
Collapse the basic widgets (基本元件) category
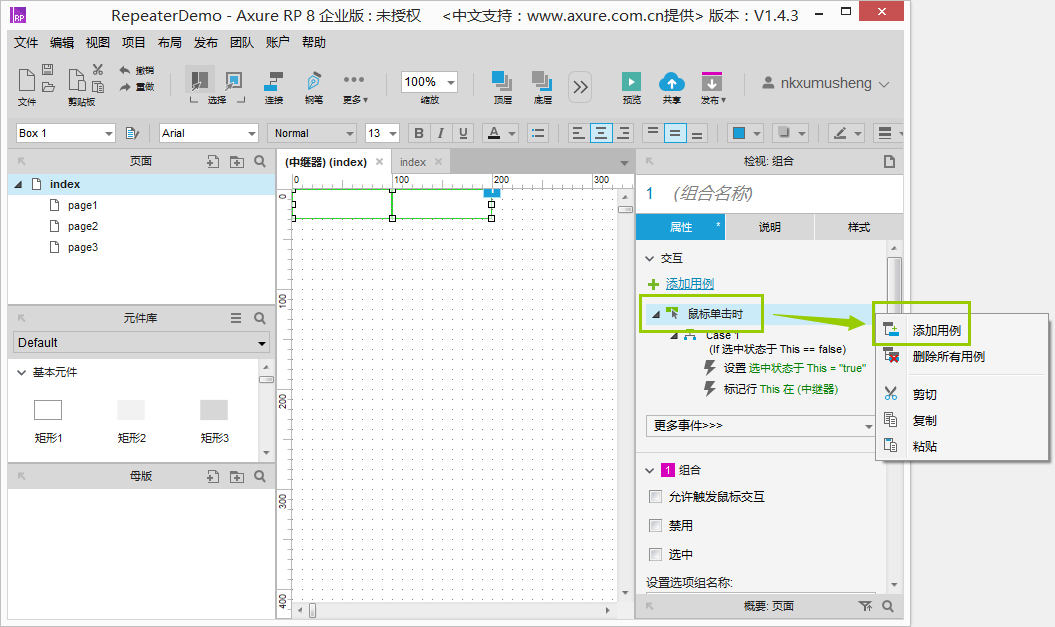click(x=22, y=372)
